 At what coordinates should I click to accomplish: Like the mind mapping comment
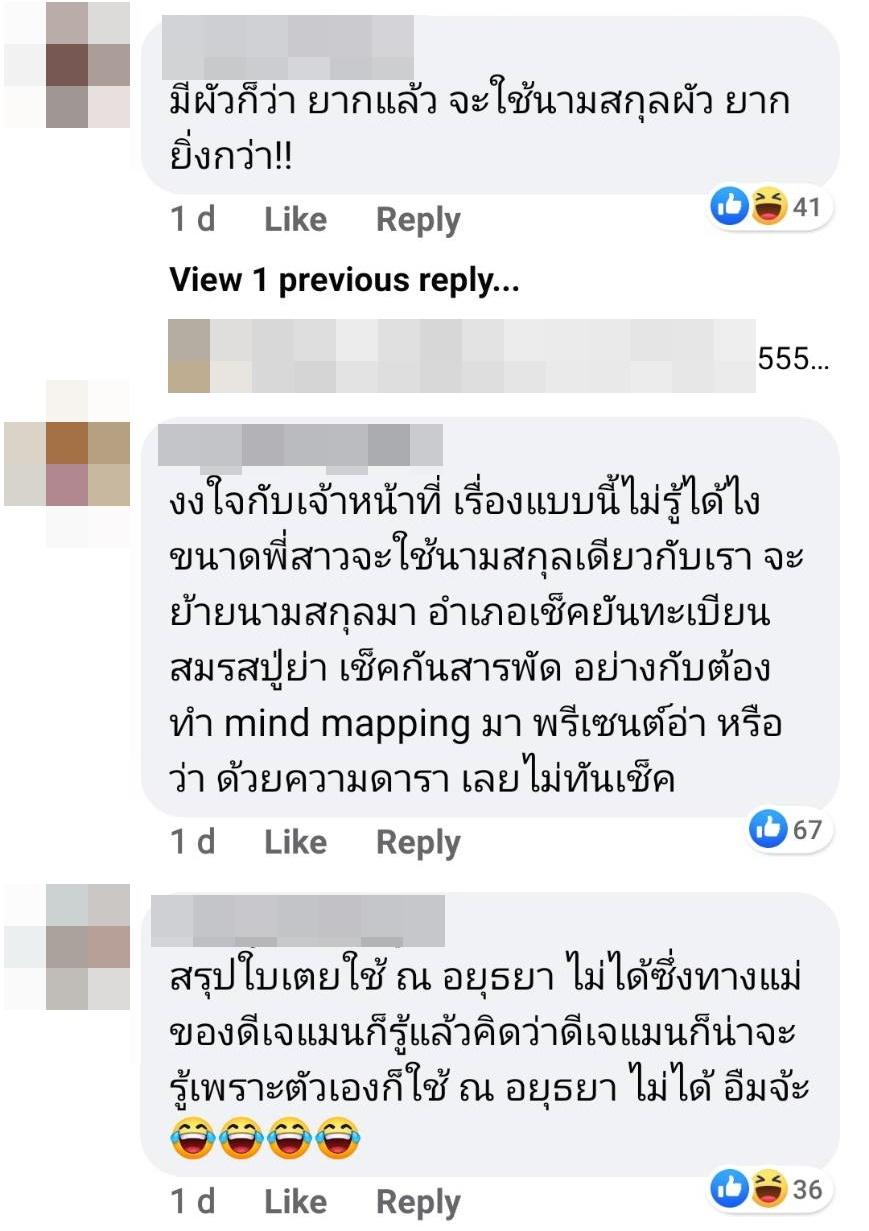pyautogui.click(x=295, y=843)
